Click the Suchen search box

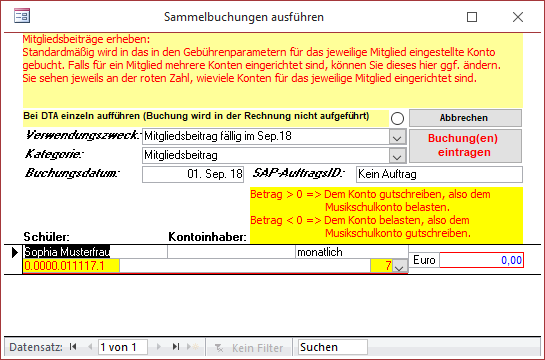pyautogui.click(x=333, y=347)
